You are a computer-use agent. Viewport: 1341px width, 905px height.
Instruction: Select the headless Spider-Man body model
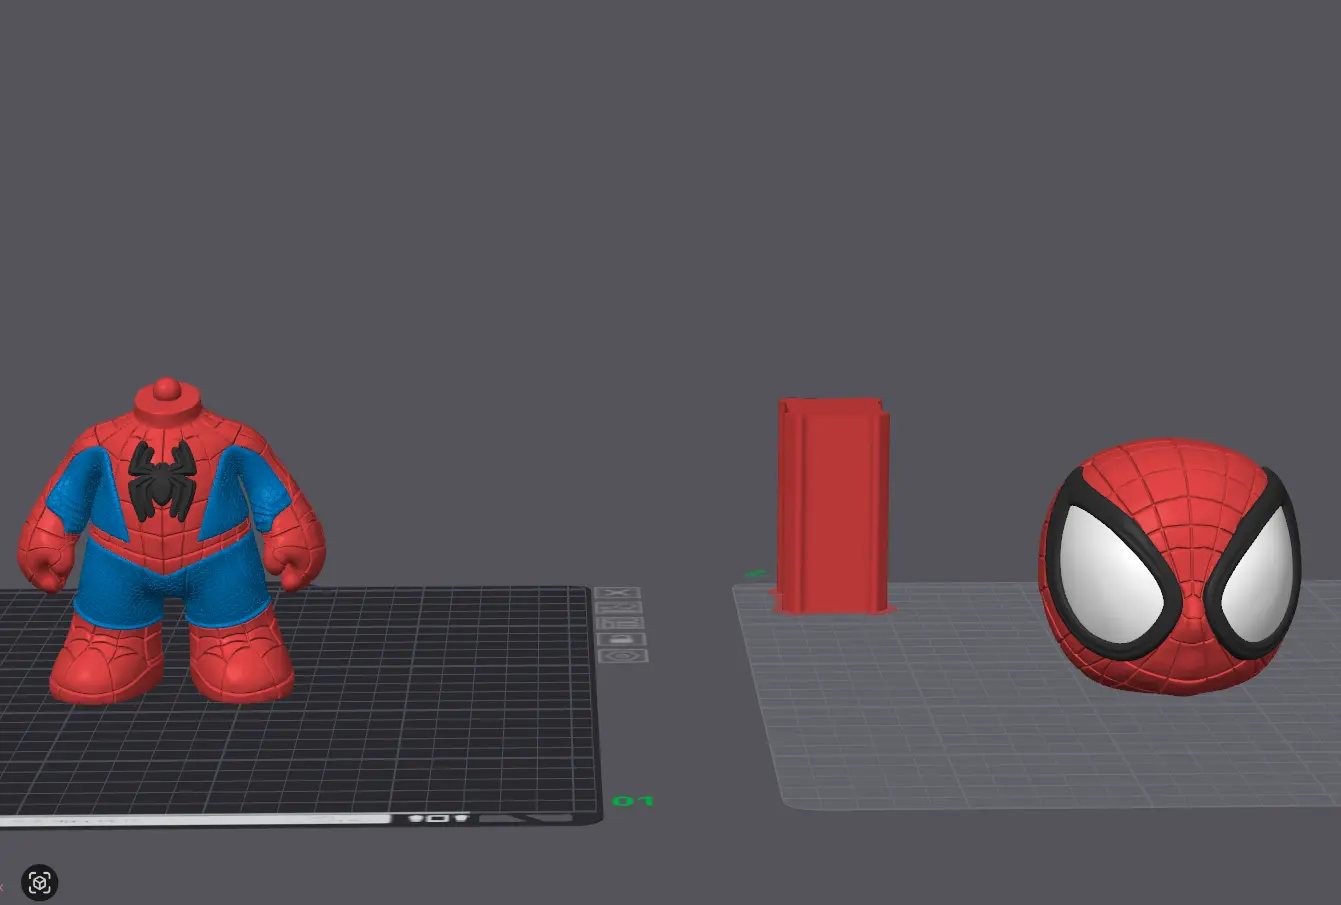point(171,541)
